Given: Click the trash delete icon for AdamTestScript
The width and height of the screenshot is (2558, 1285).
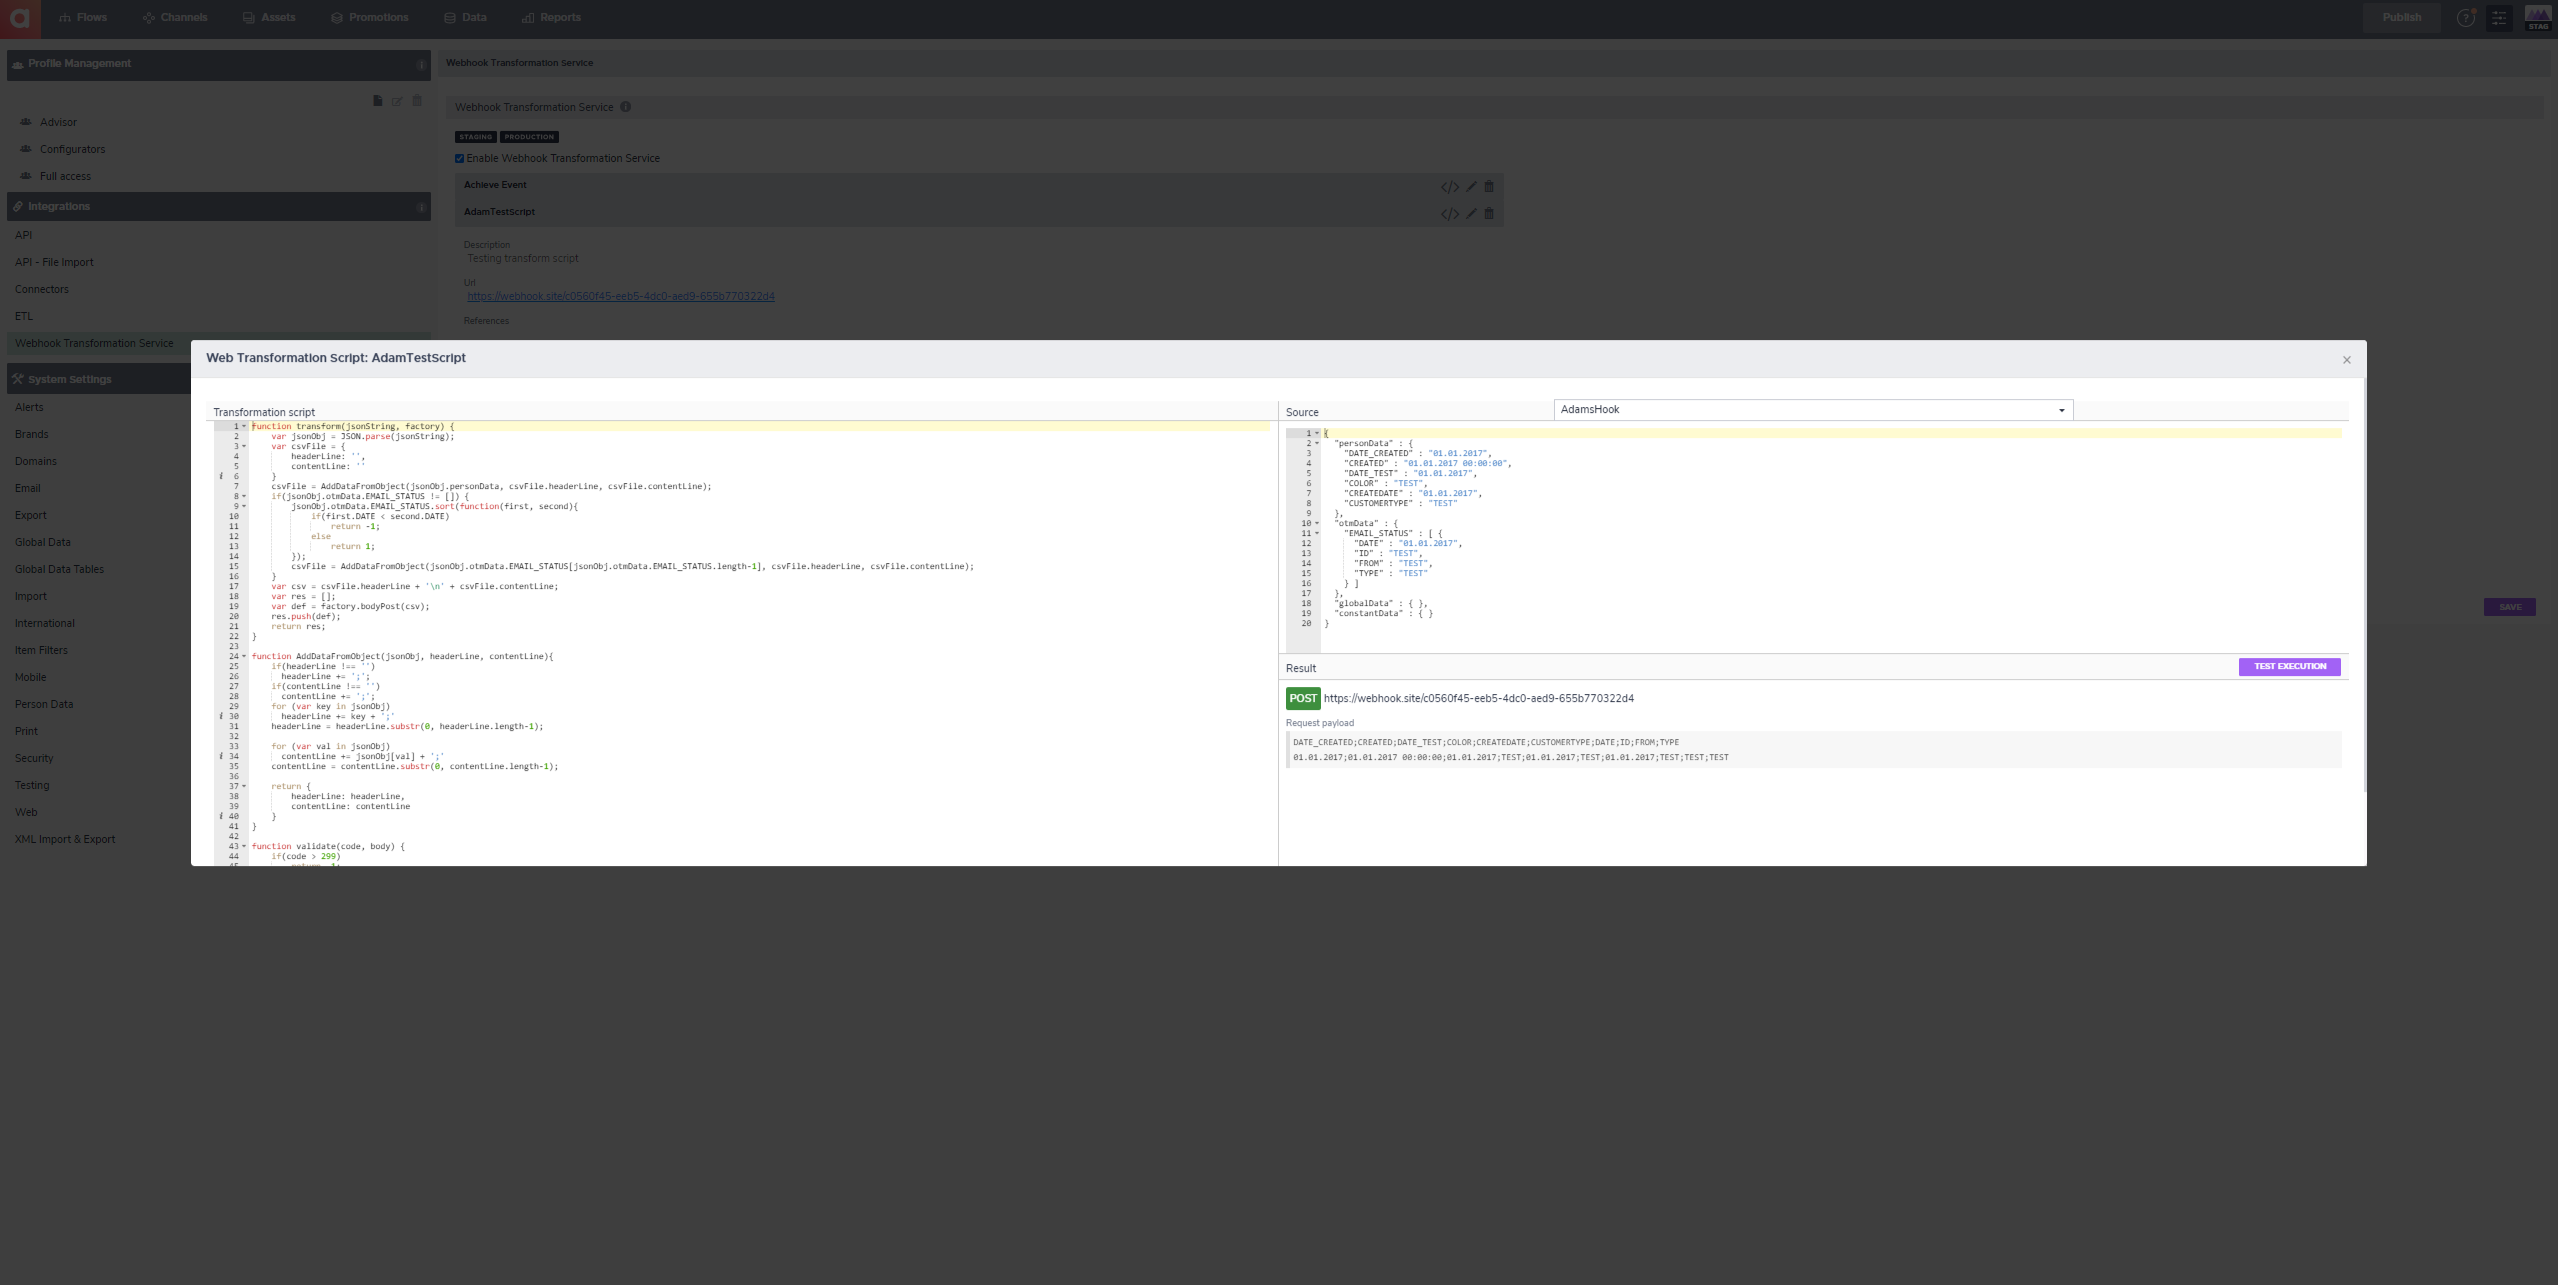Looking at the screenshot, I should [x=1489, y=214].
